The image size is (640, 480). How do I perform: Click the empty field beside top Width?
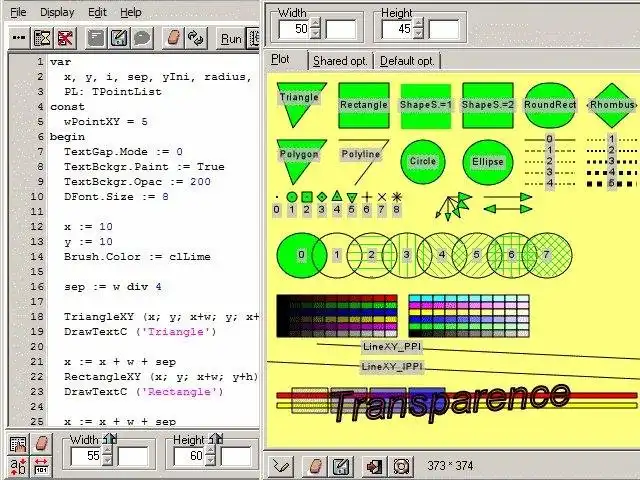(341, 29)
